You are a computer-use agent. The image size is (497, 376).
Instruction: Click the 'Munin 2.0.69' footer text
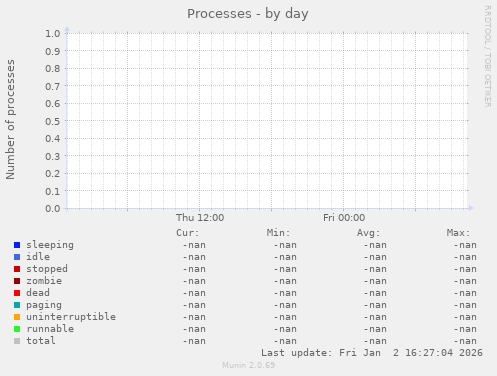pos(249,365)
